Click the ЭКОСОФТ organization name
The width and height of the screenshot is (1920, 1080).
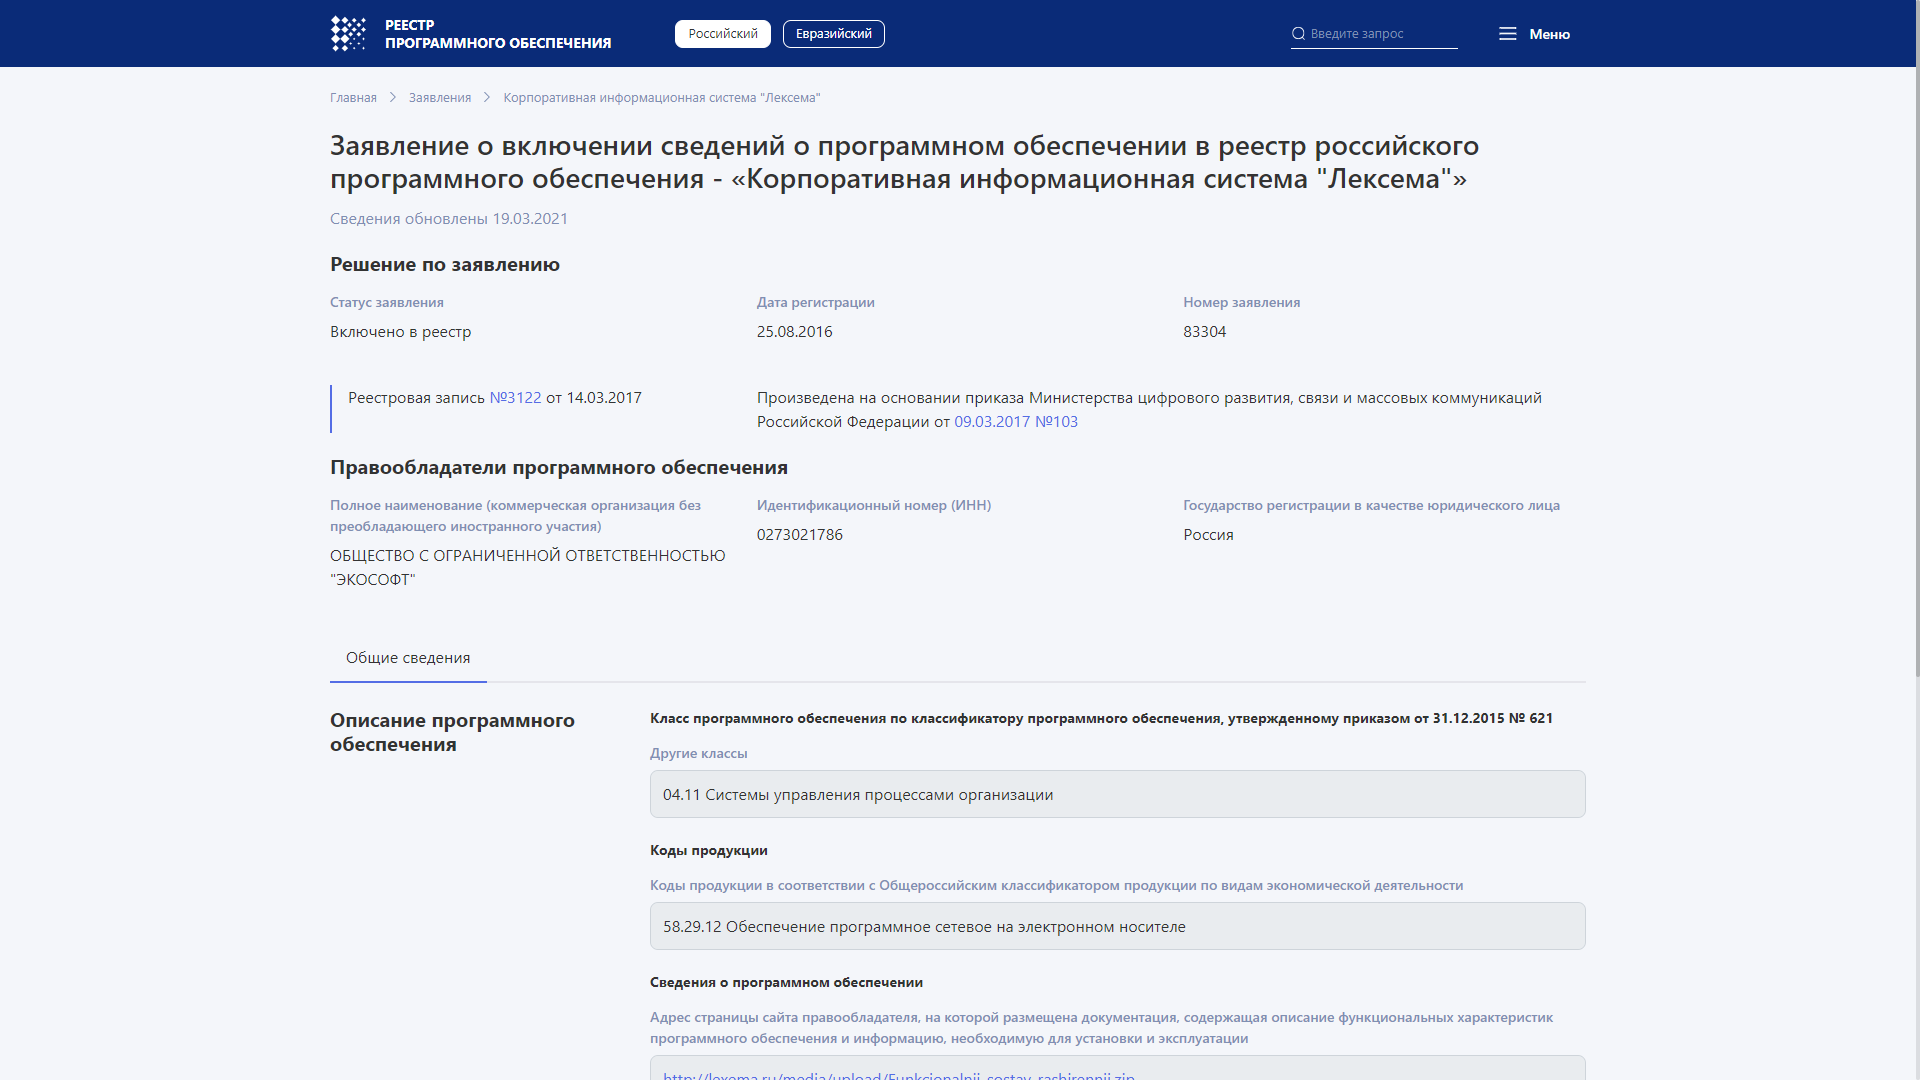click(x=528, y=568)
